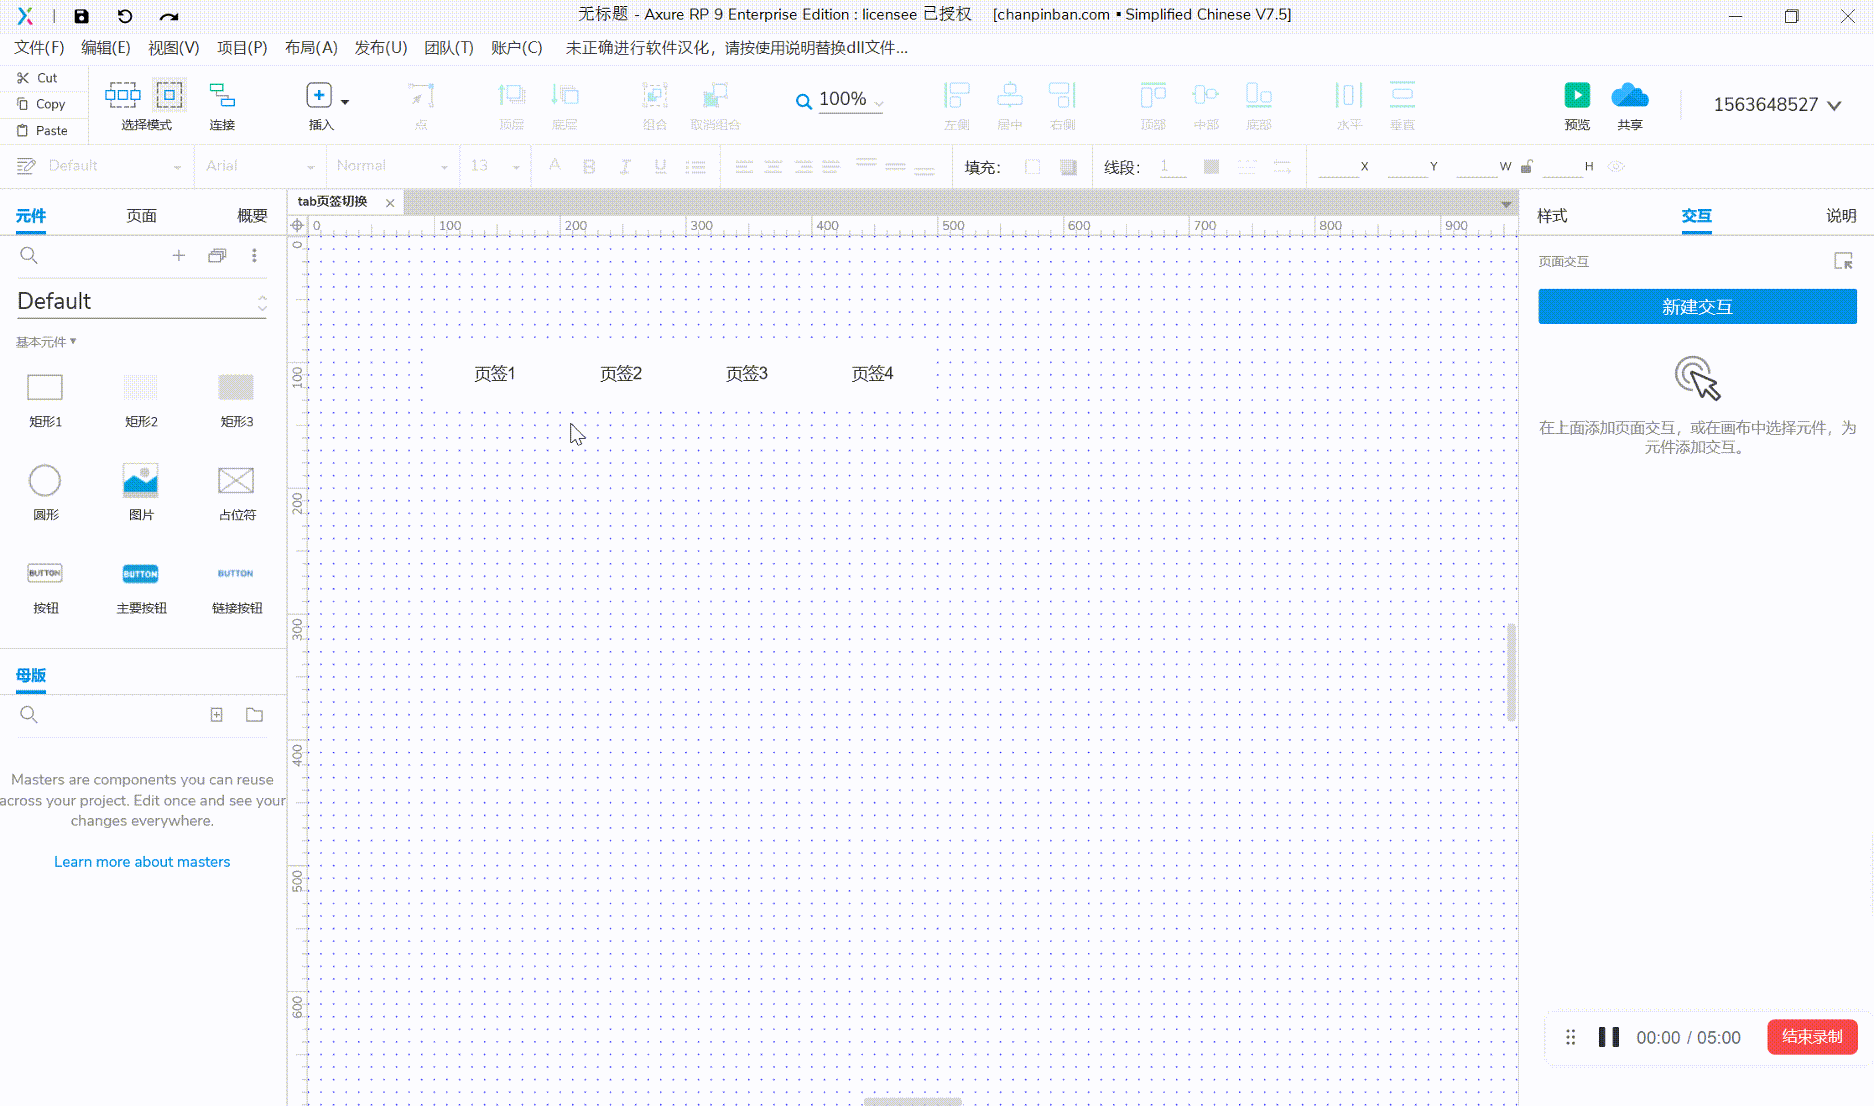
Task: Toggle the aspect ratio lock icon
Action: 1527,167
